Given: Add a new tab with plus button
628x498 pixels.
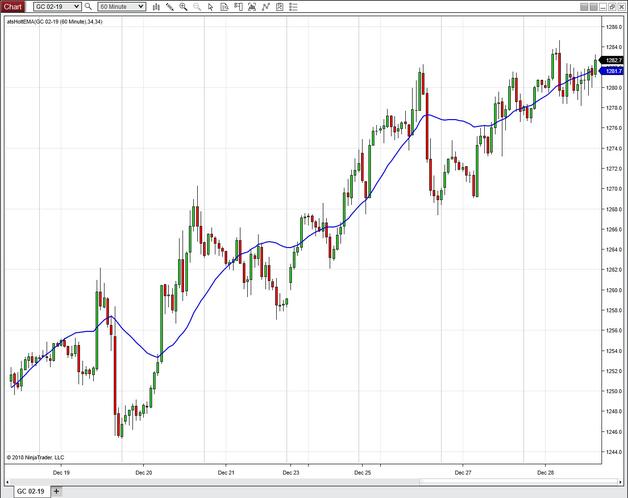Looking at the screenshot, I should coord(57,491).
